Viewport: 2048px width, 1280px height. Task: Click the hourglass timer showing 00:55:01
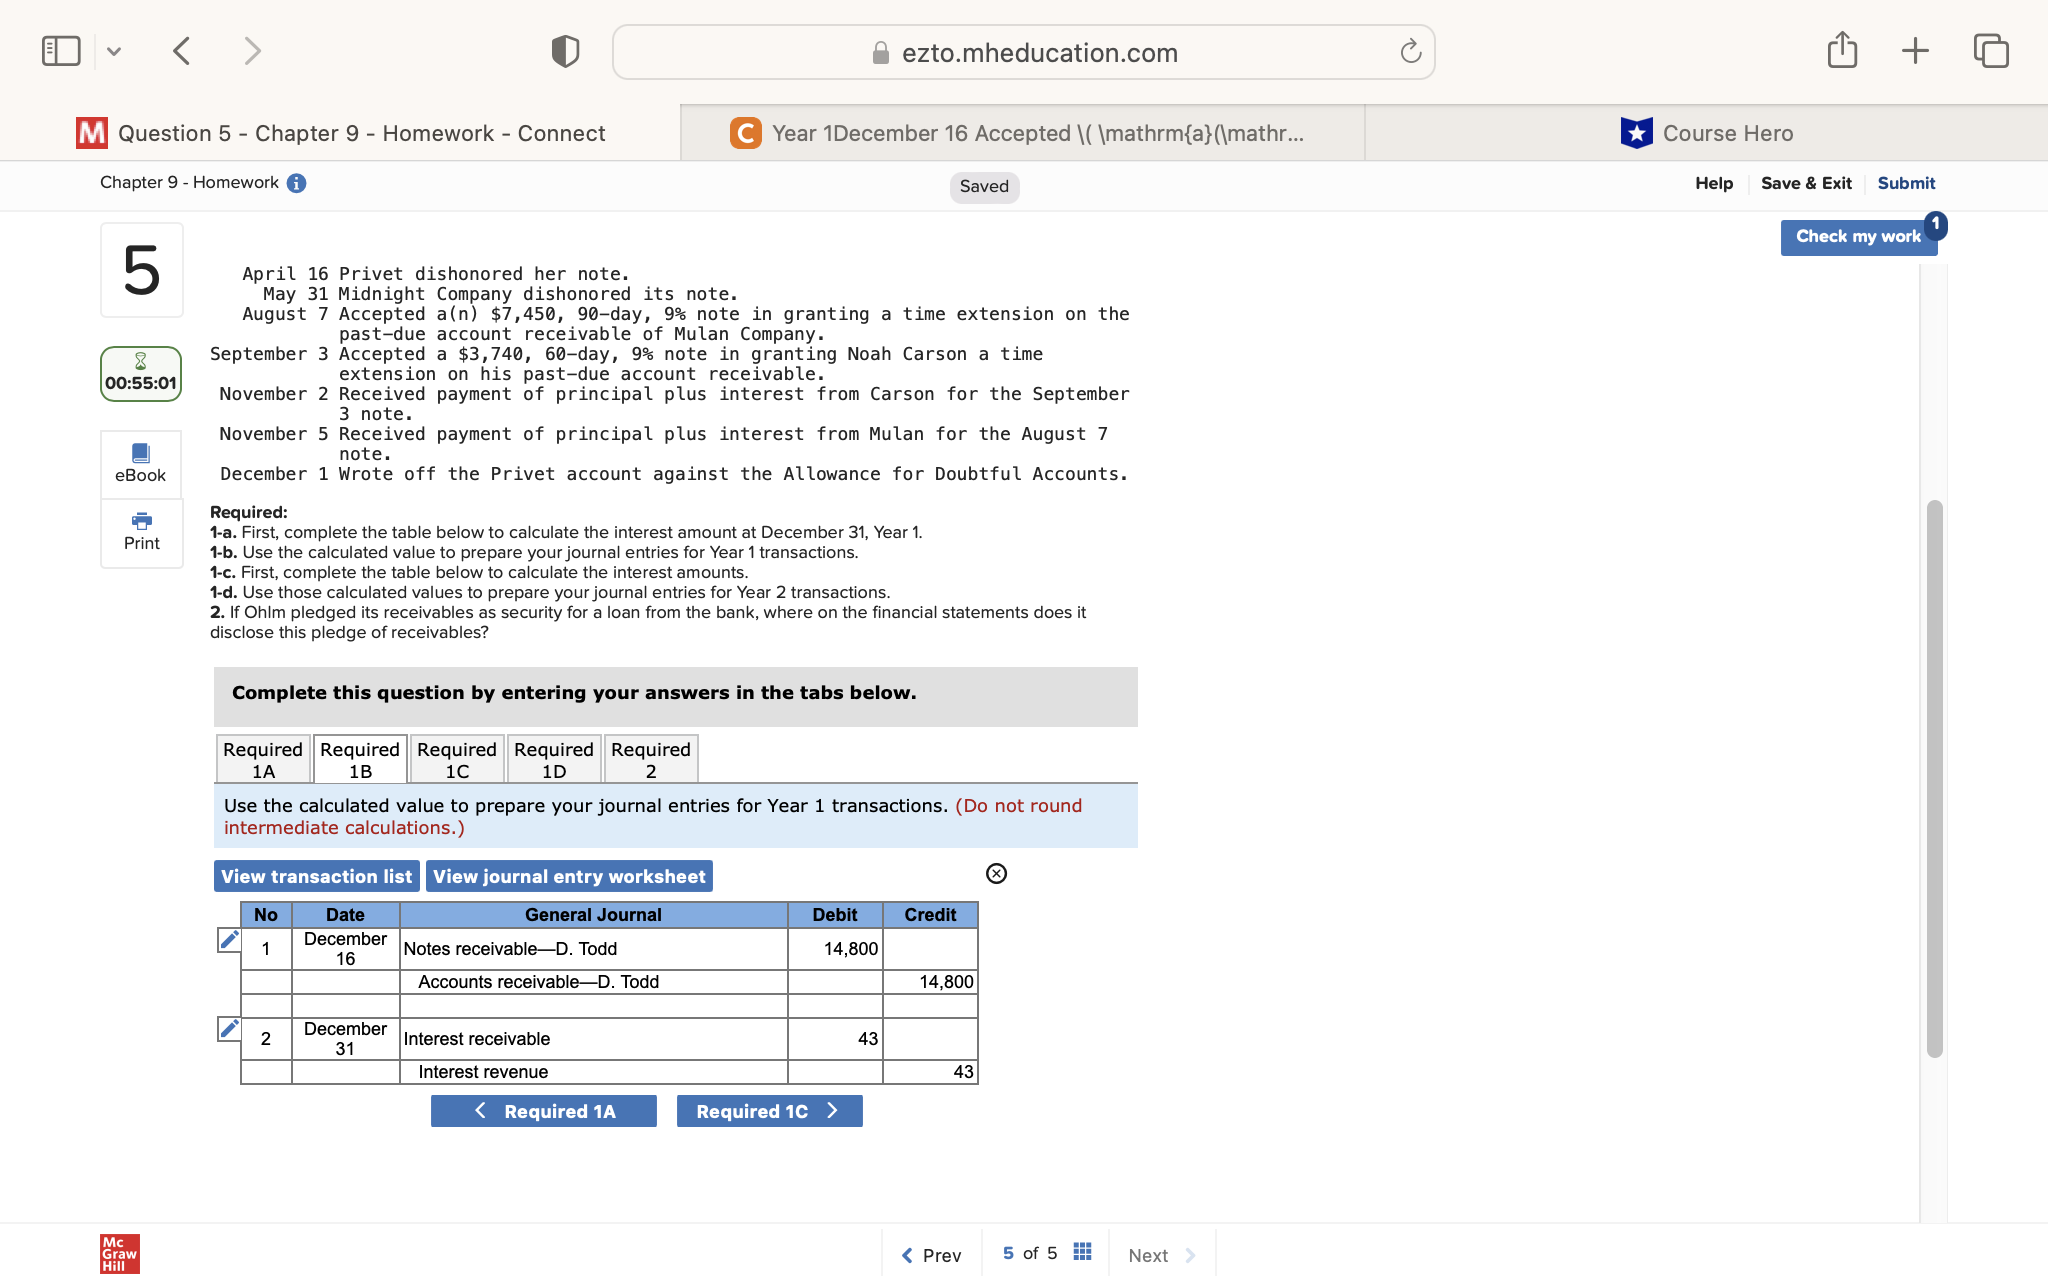[x=141, y=373]
